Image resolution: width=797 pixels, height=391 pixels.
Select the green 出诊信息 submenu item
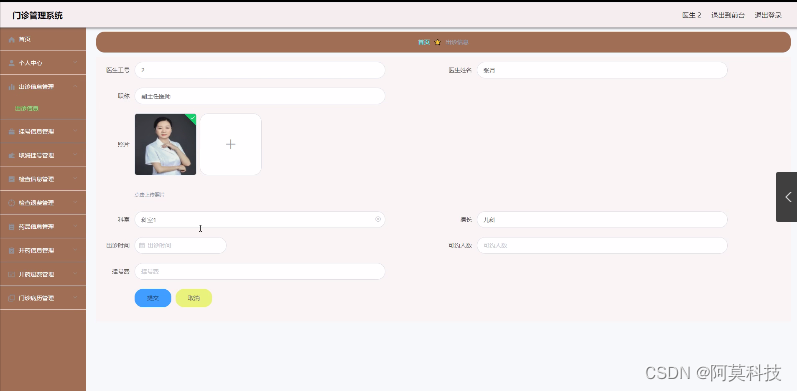[27, 108]
